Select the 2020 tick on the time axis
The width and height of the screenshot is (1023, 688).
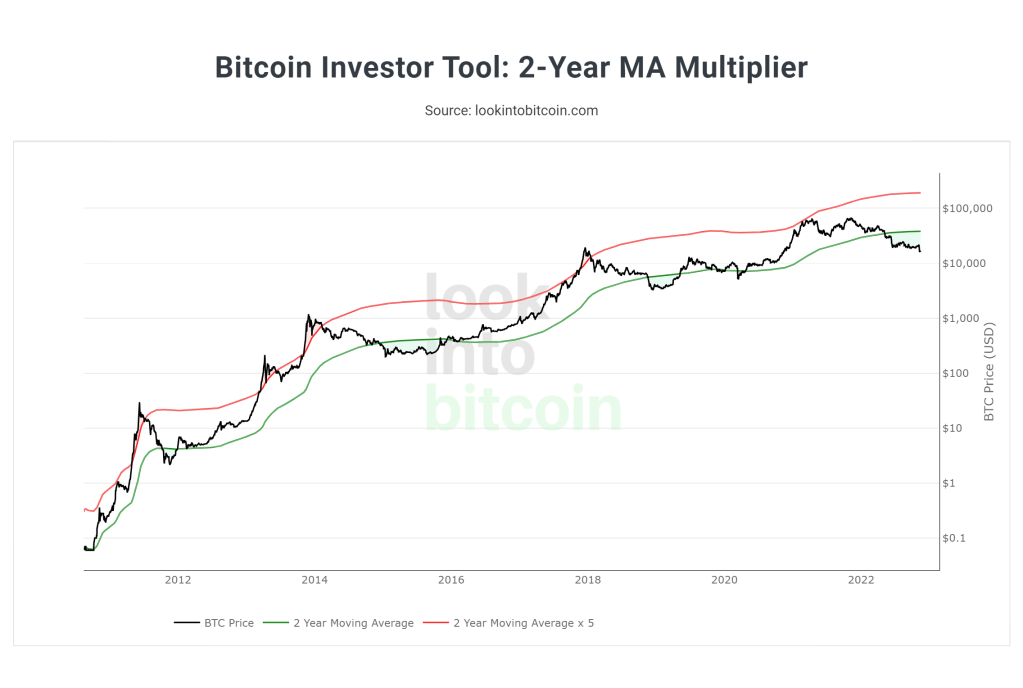coord(724,580)
